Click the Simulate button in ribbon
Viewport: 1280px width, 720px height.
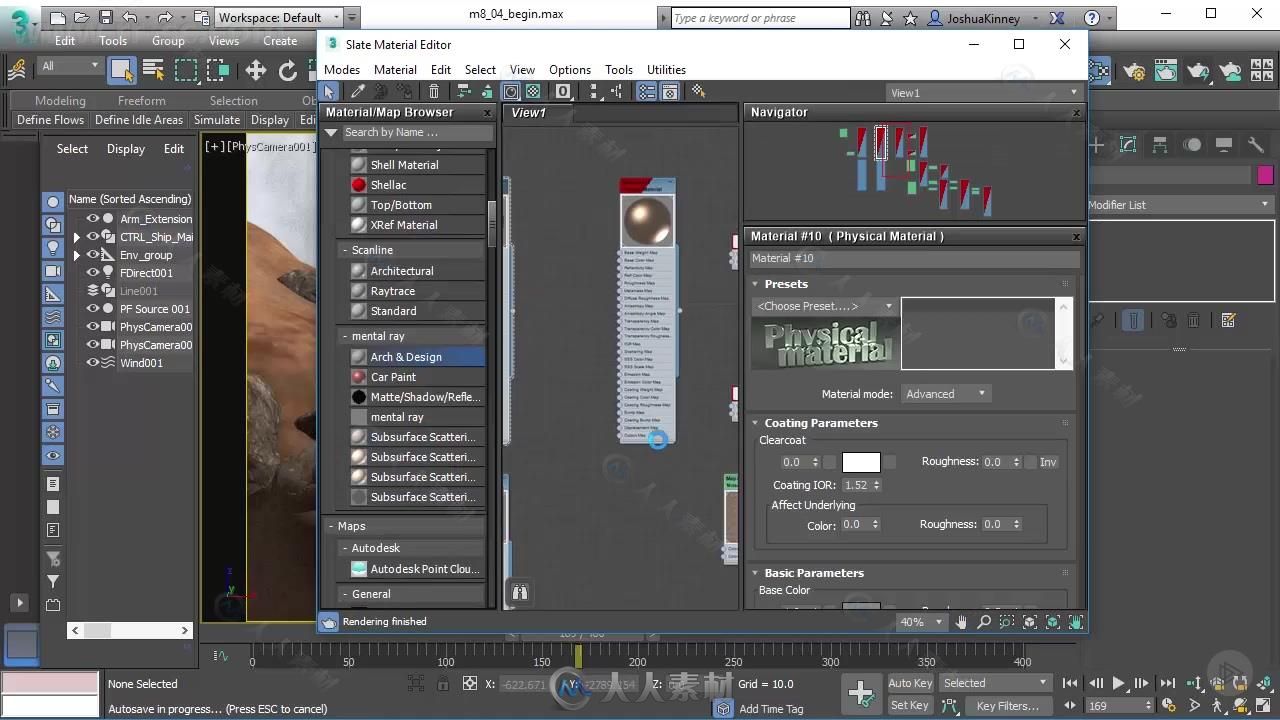point(217,120)
